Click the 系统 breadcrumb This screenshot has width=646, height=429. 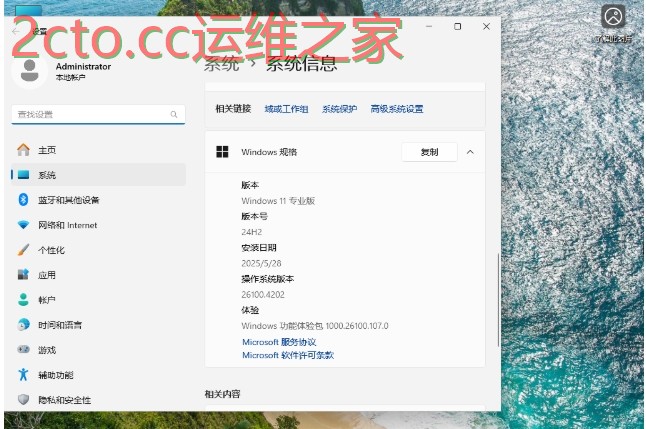click(x=222, y=64)
